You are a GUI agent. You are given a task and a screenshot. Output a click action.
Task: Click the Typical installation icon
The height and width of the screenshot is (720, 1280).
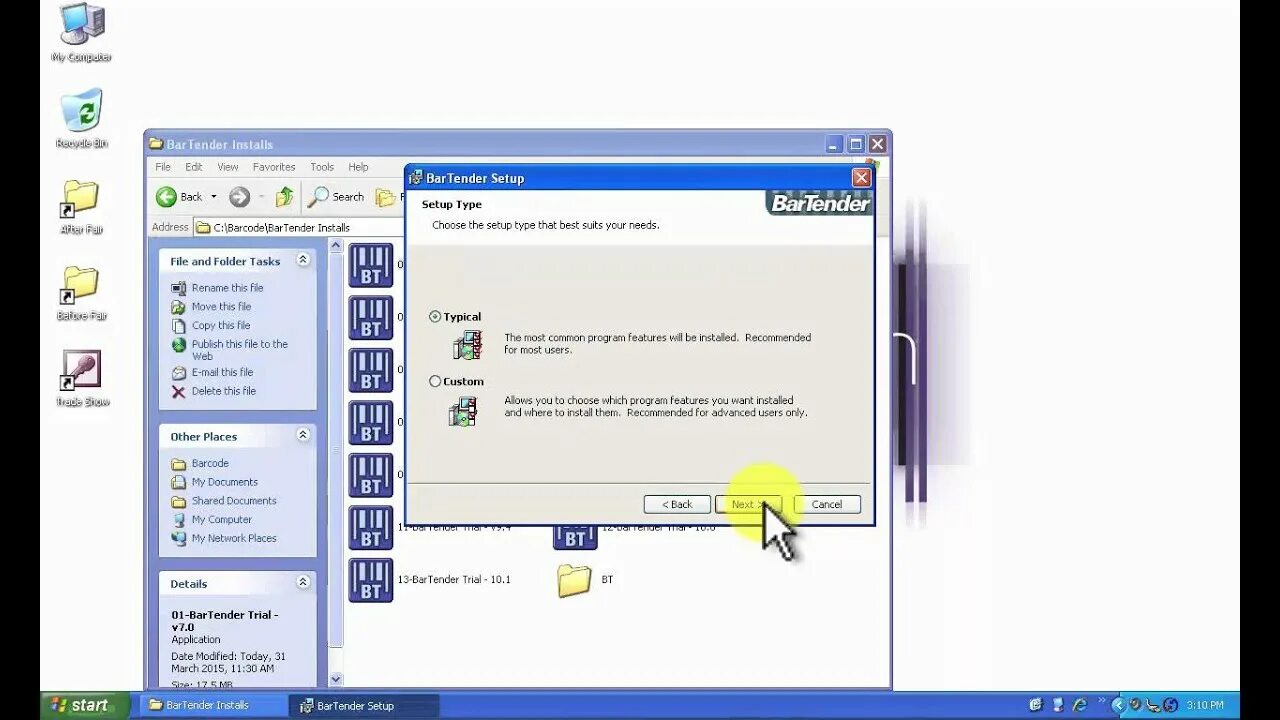[467, 346]
